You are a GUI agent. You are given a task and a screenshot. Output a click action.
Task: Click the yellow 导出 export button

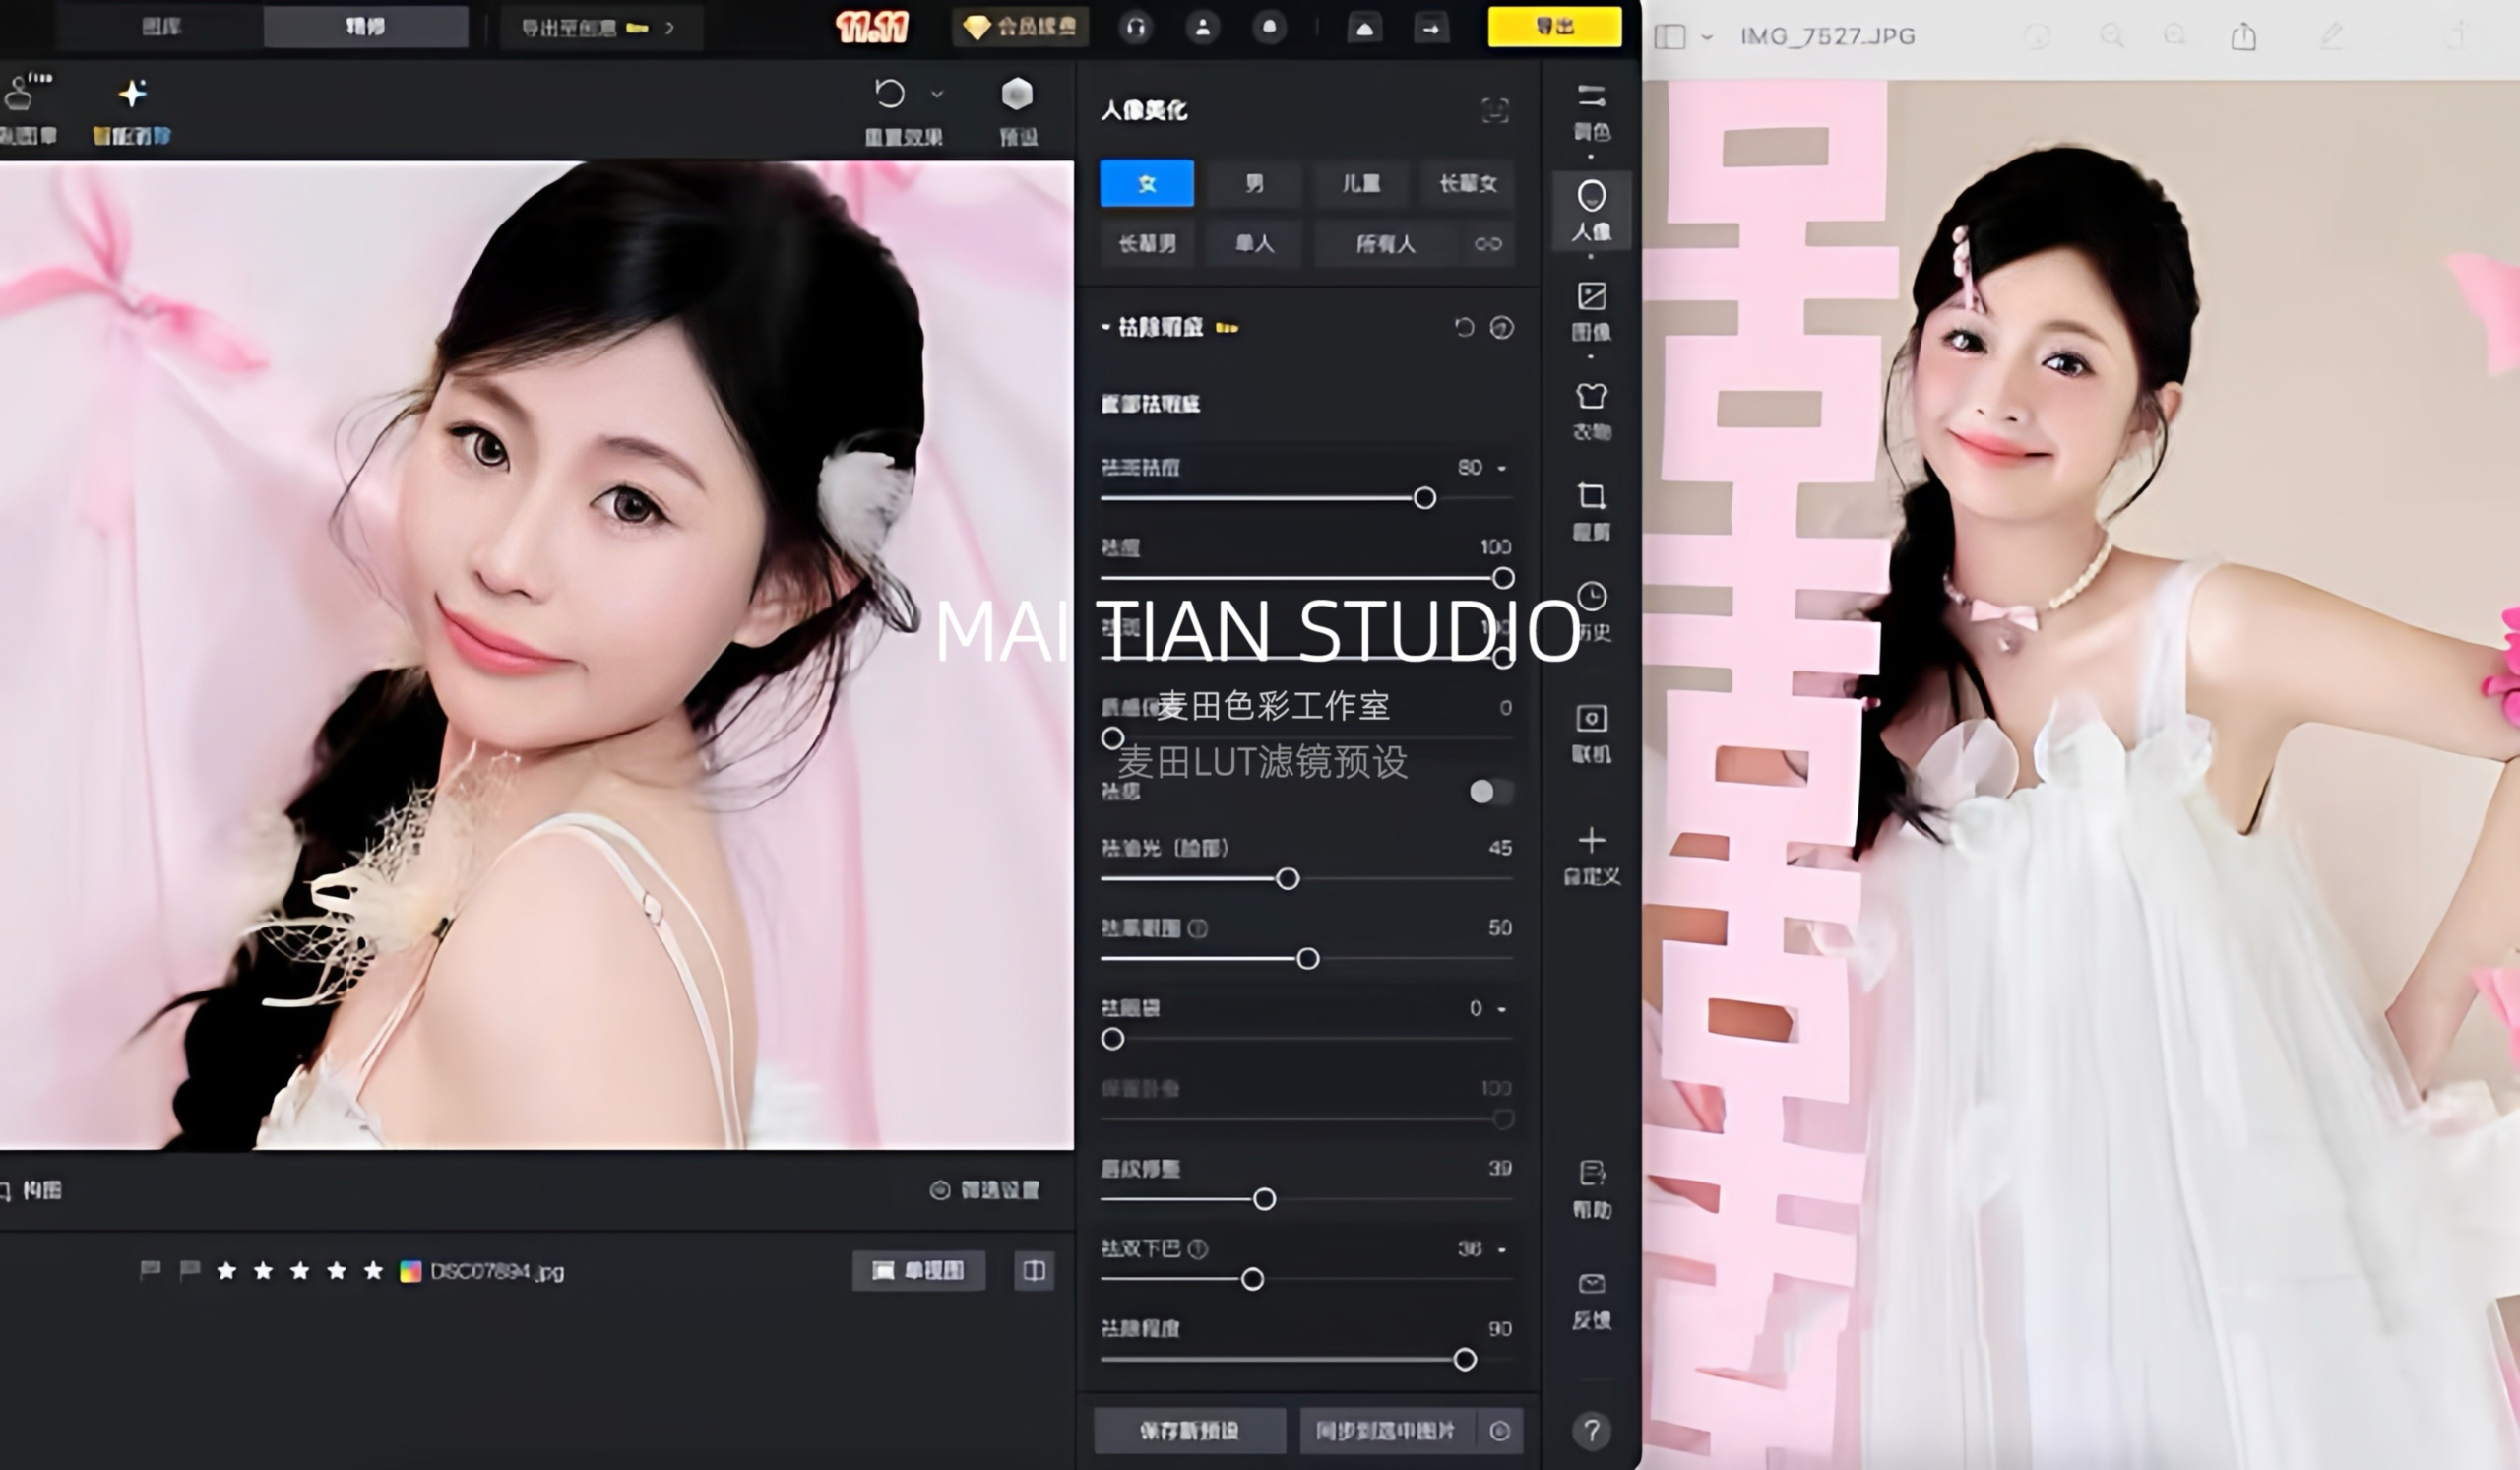1554,27
